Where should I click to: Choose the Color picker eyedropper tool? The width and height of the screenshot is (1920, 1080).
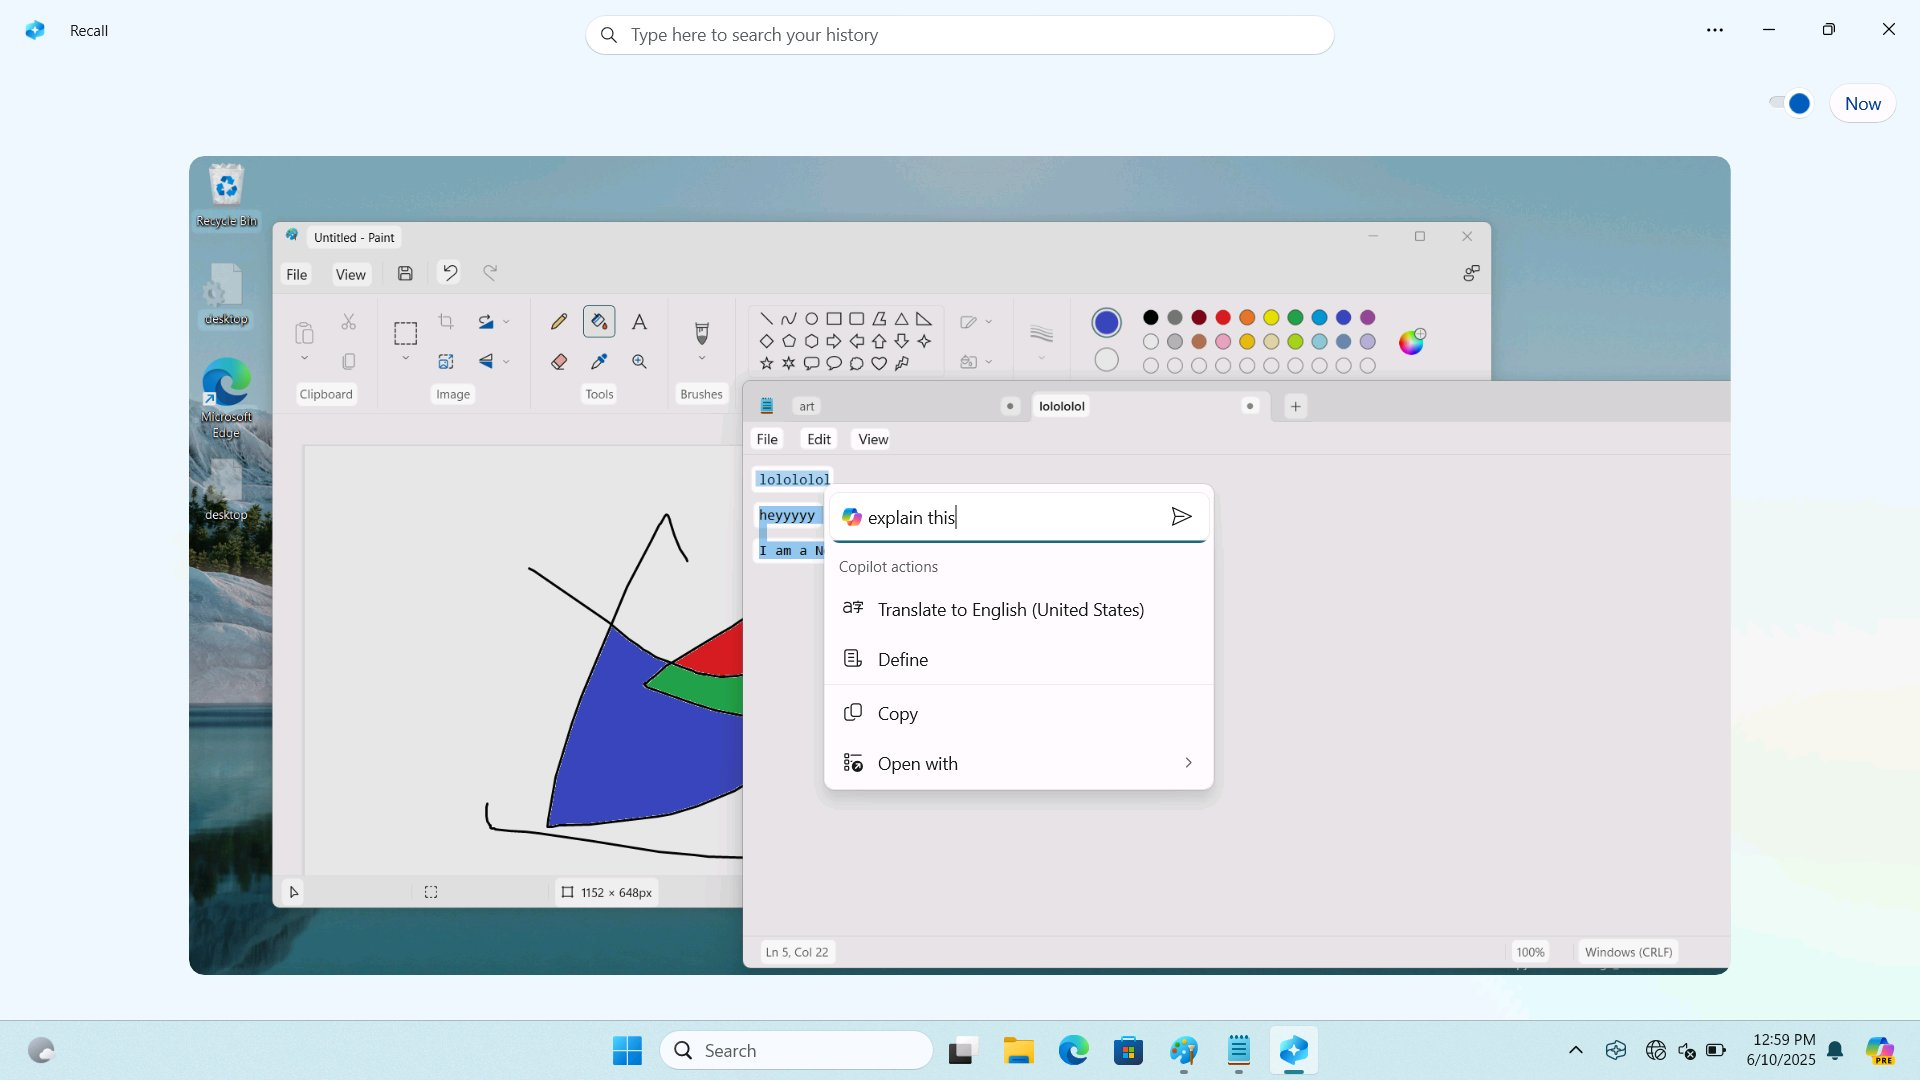pos(599,362)
